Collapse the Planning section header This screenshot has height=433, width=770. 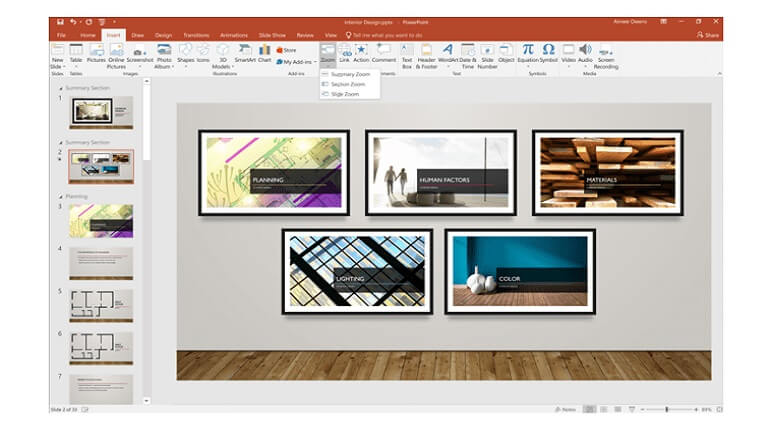click(x=61, y=197)
